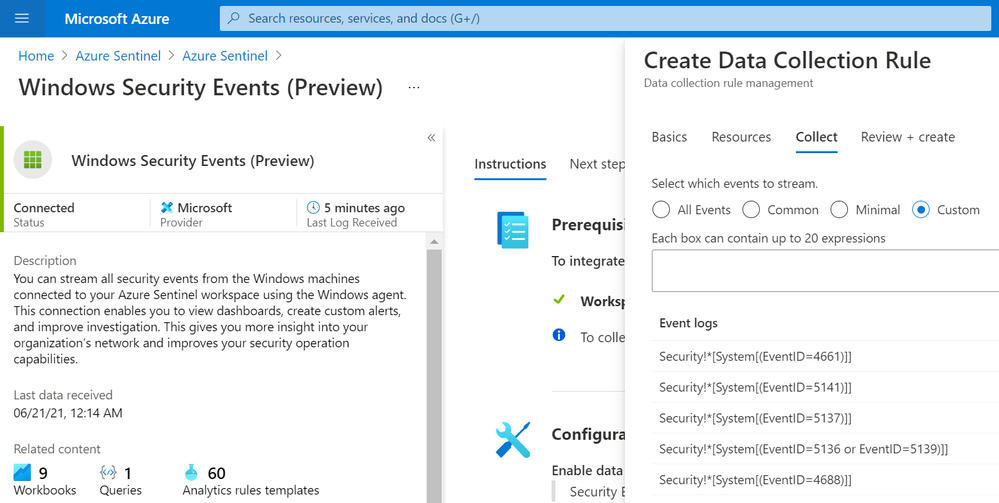Click the Configuration tools icon
The image size is (999, 503).
[513, 440]
